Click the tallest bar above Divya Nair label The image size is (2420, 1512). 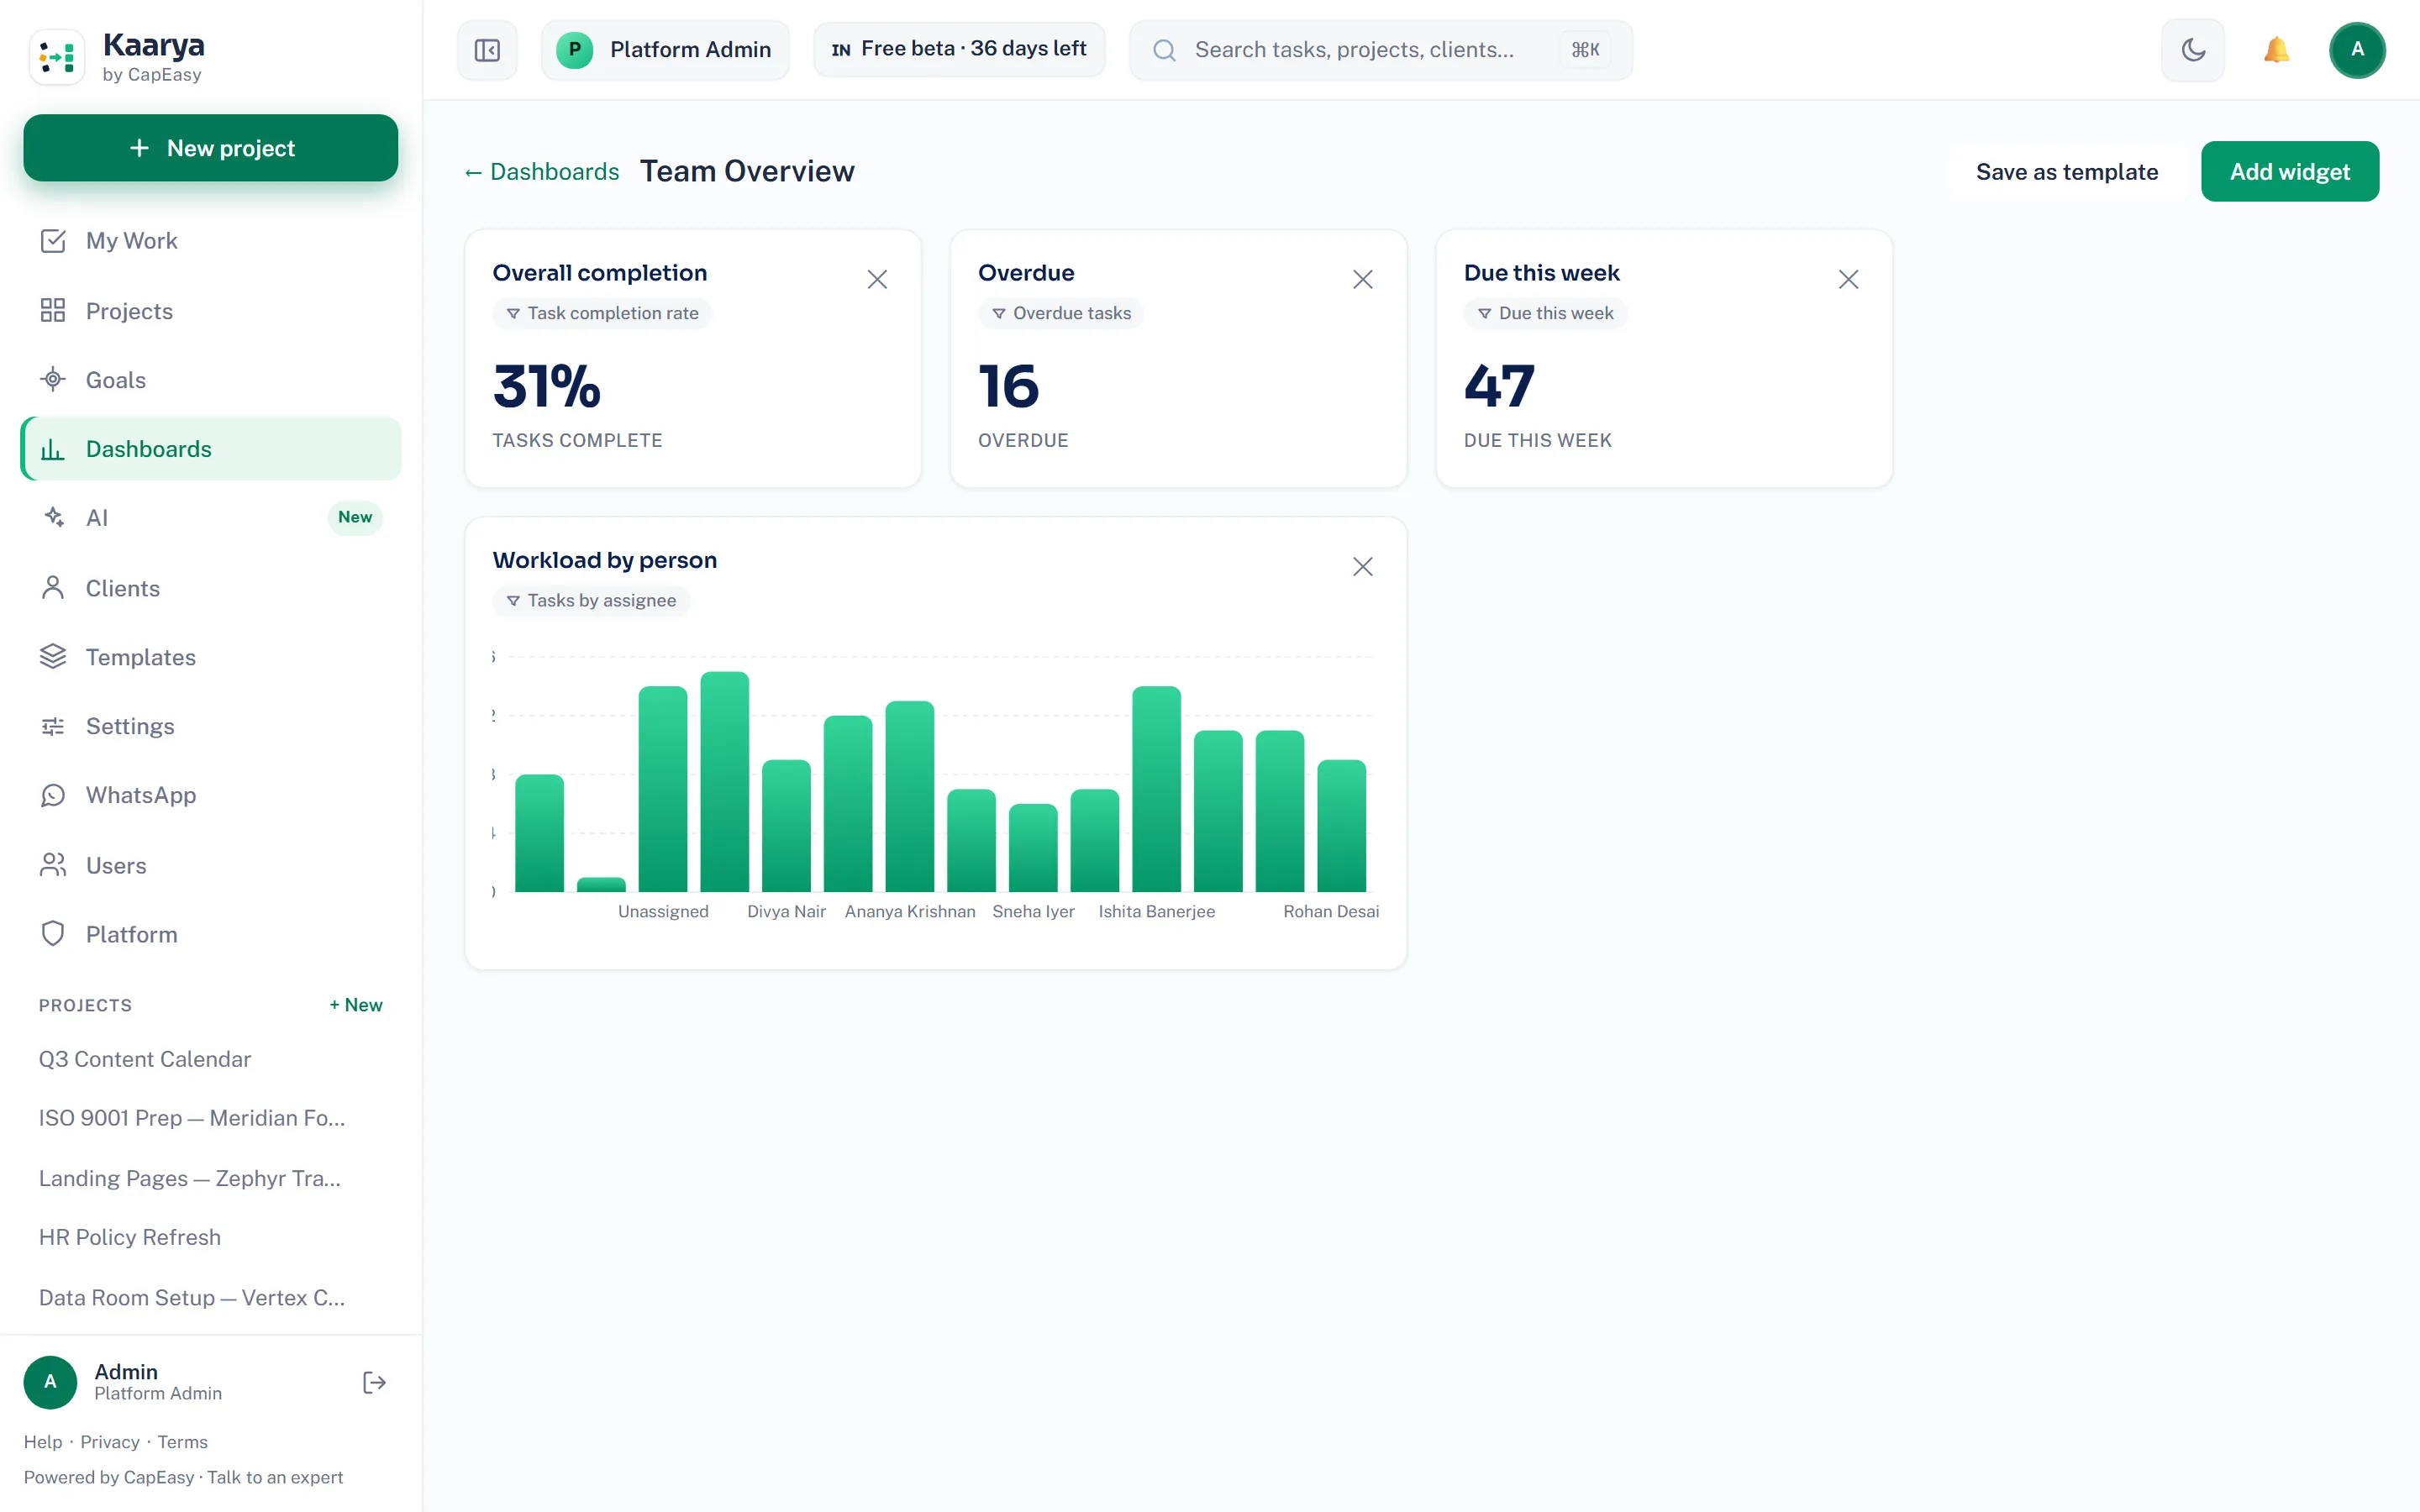(724, 782)
